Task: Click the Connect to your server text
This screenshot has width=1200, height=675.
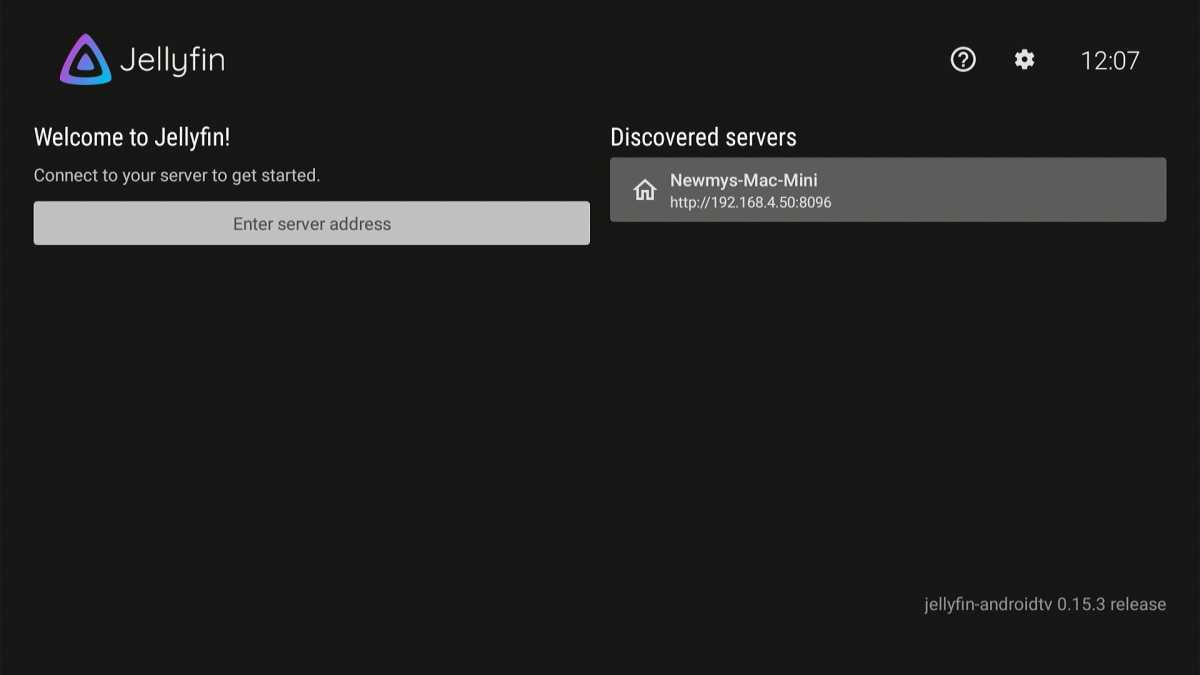Action: tap(177, 175)
